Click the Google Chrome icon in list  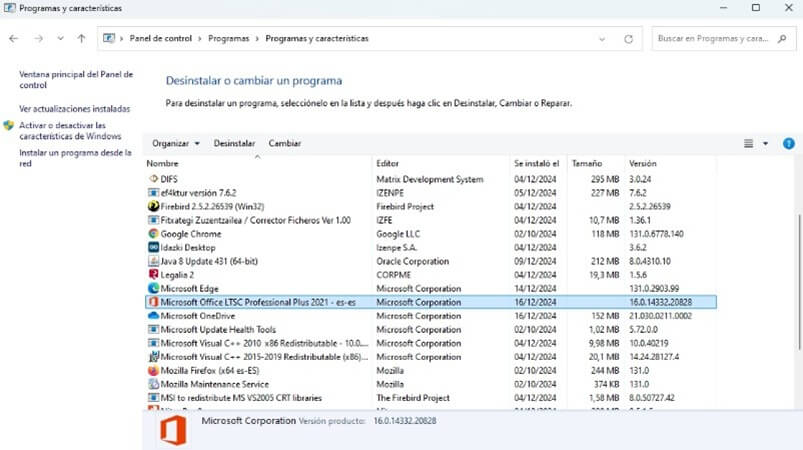tap(153, 234)
